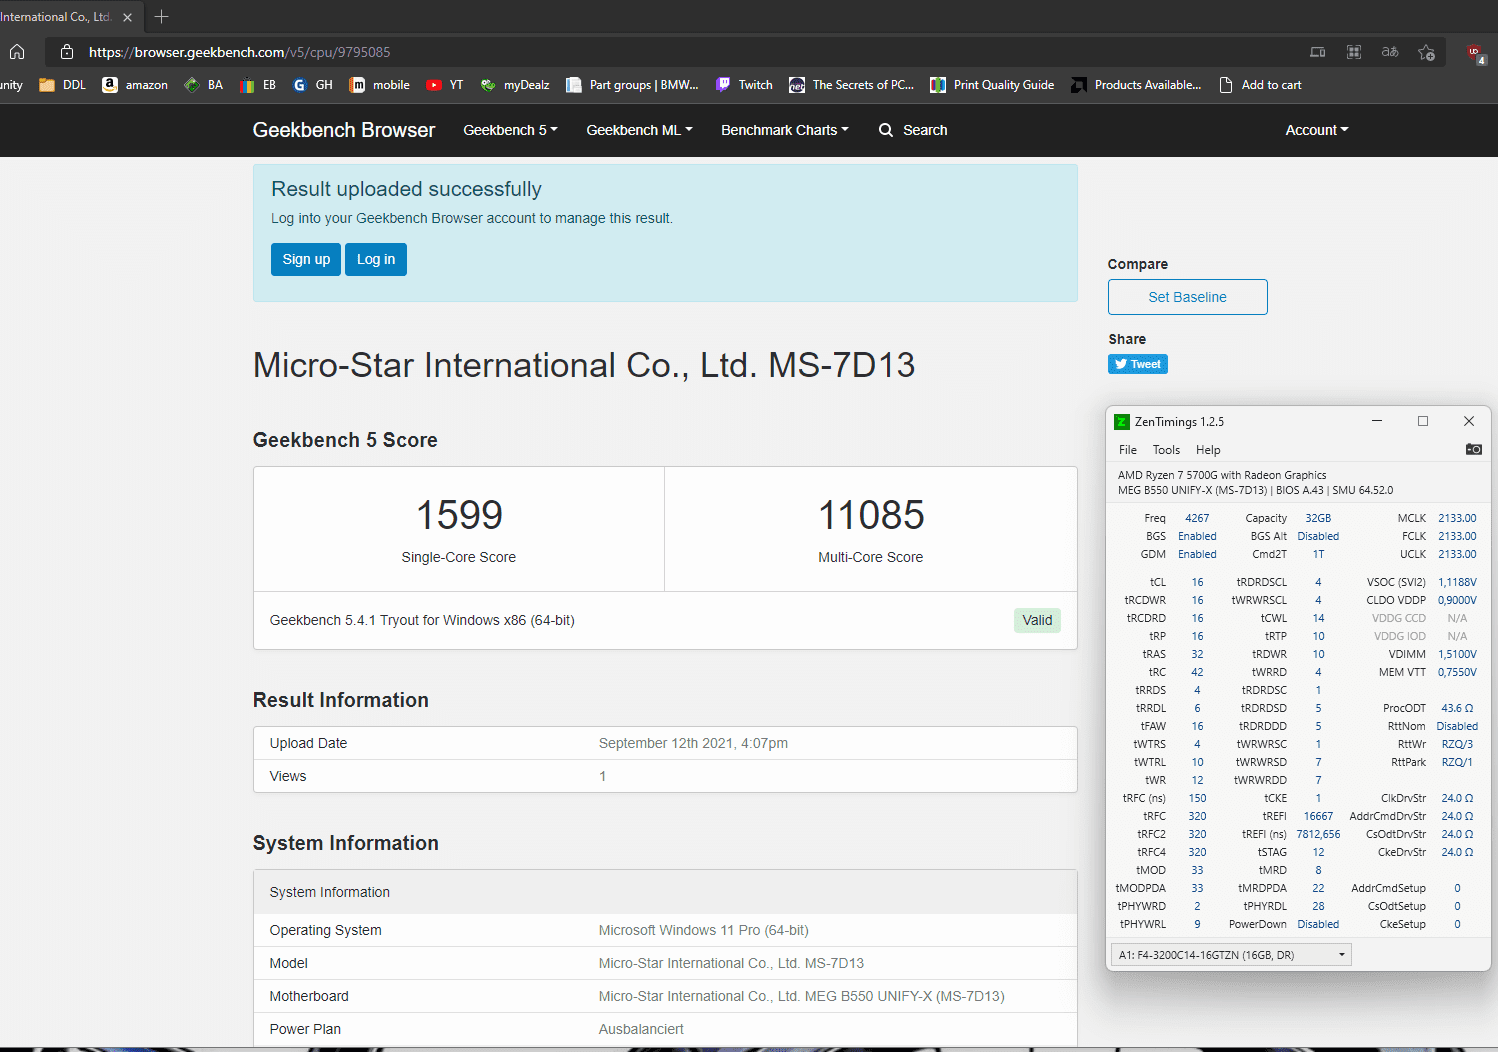
Task: Click the ZenTimings camera screenshot icon
Action: point(1473,449)
